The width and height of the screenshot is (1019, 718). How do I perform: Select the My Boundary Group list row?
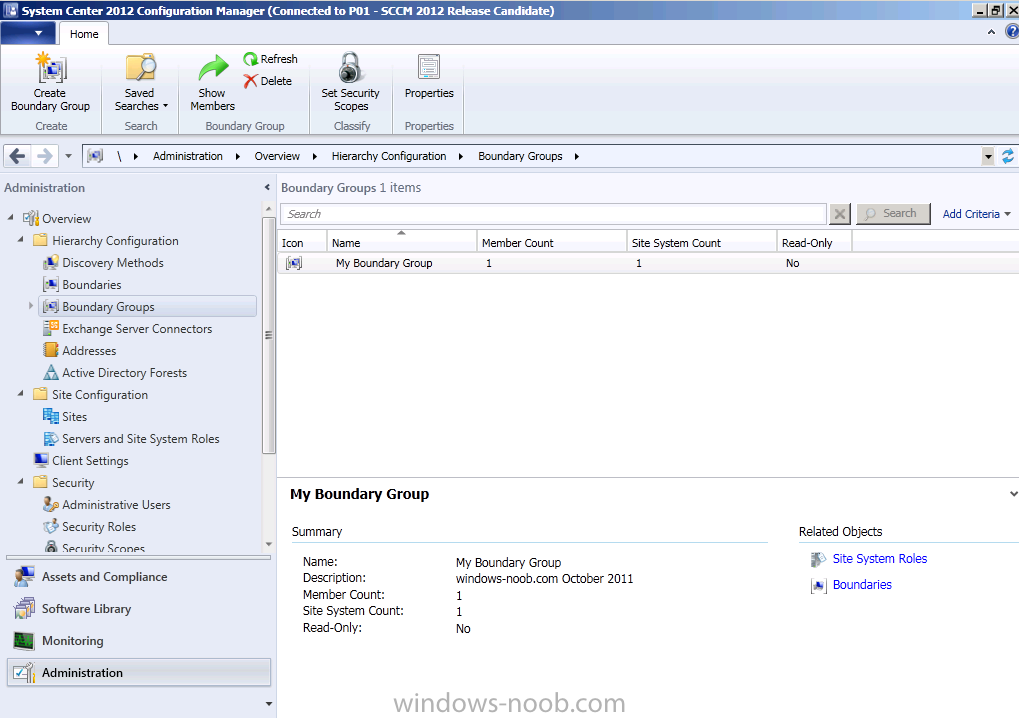(648, 263)
